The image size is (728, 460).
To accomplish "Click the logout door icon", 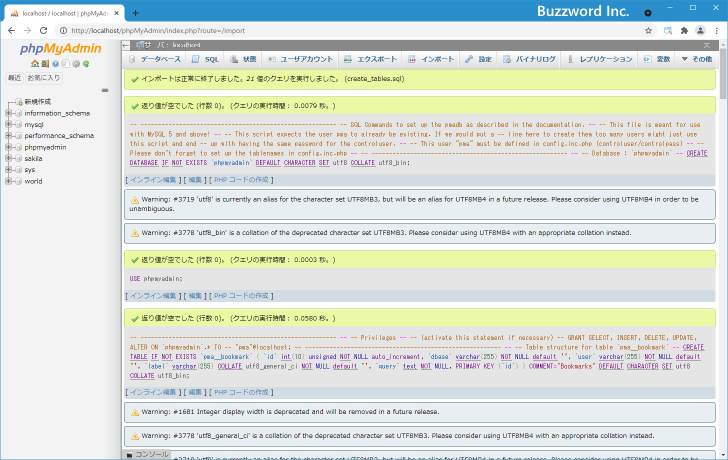I will click(x=45, y=64).
